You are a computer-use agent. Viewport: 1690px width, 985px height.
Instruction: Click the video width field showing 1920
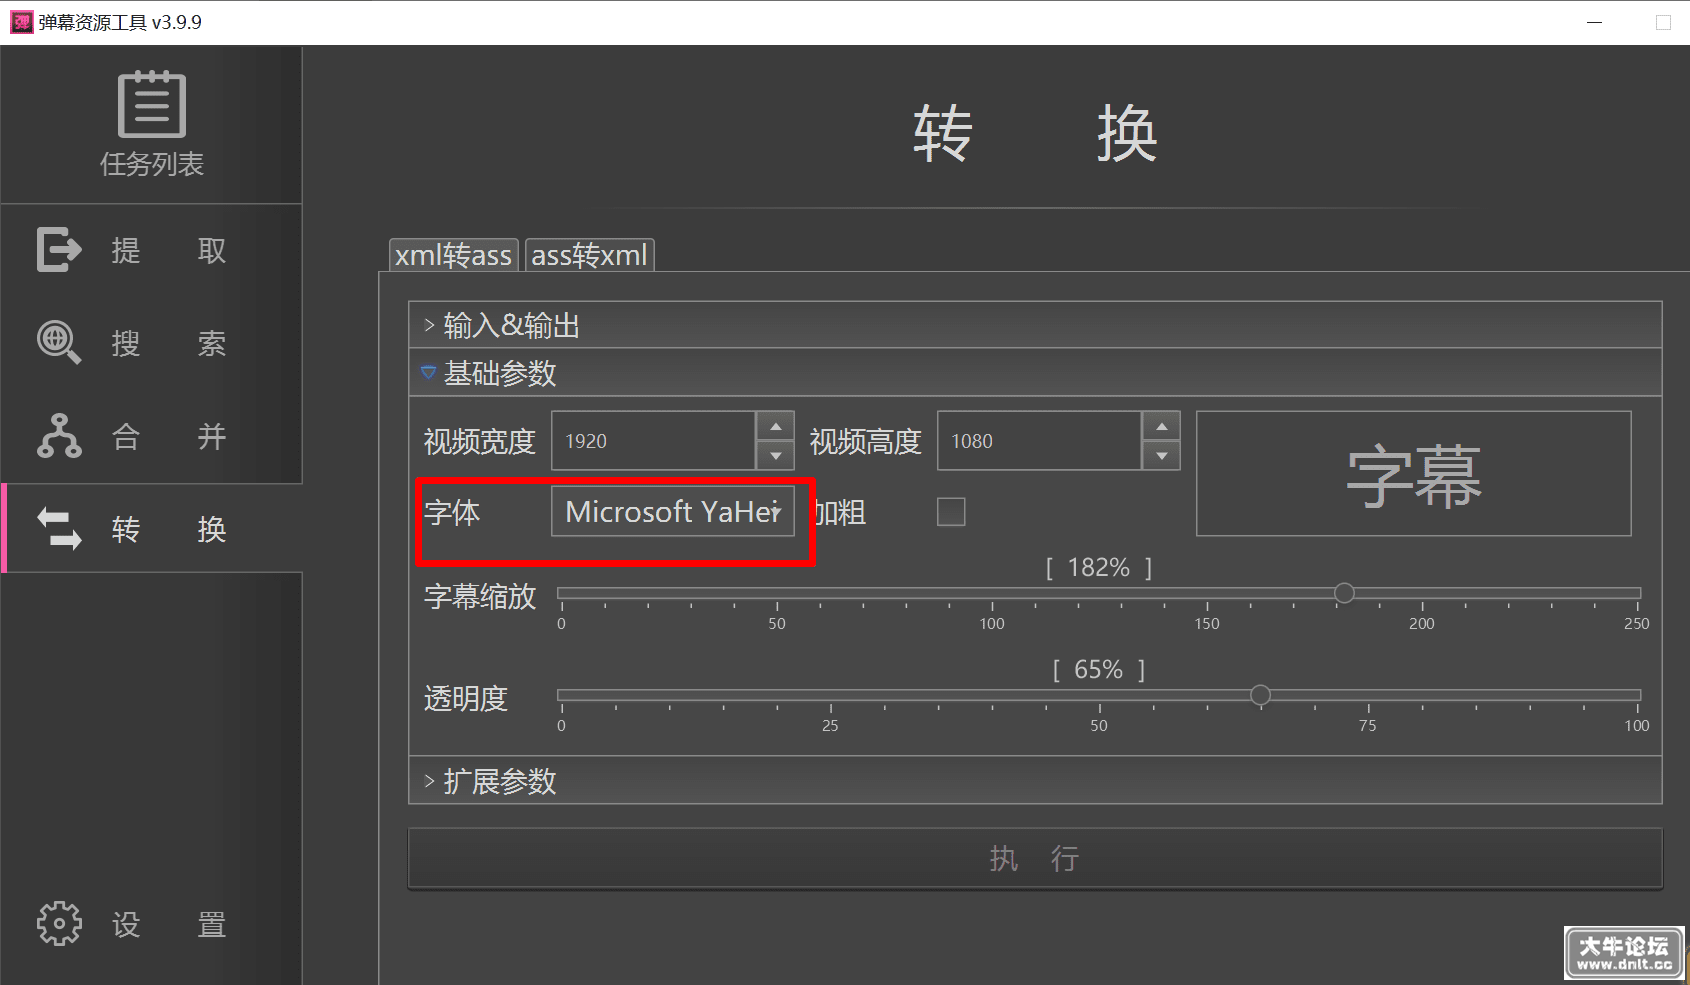(654, 441)
